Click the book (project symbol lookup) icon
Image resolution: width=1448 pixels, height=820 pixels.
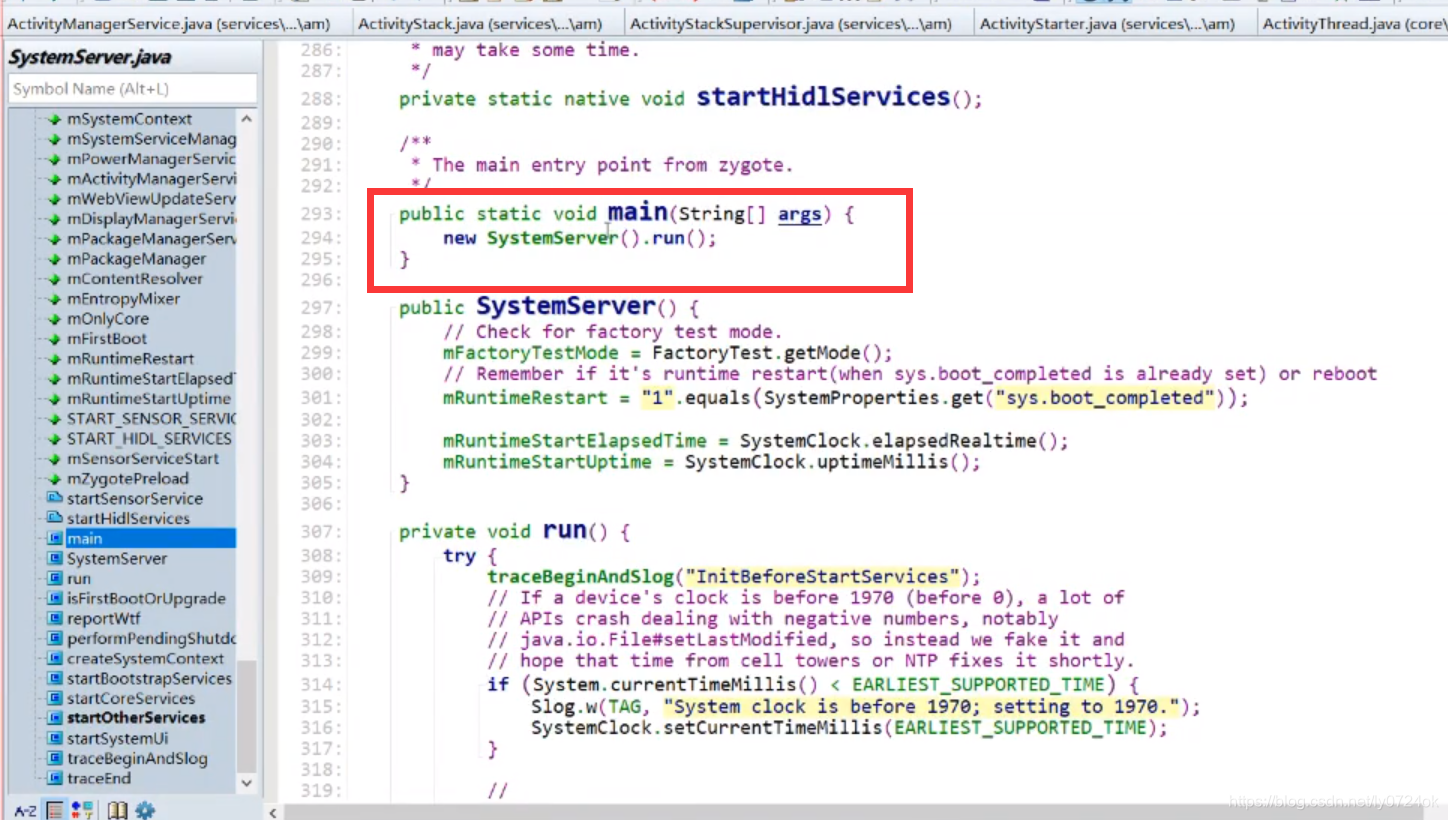(118, 809)
